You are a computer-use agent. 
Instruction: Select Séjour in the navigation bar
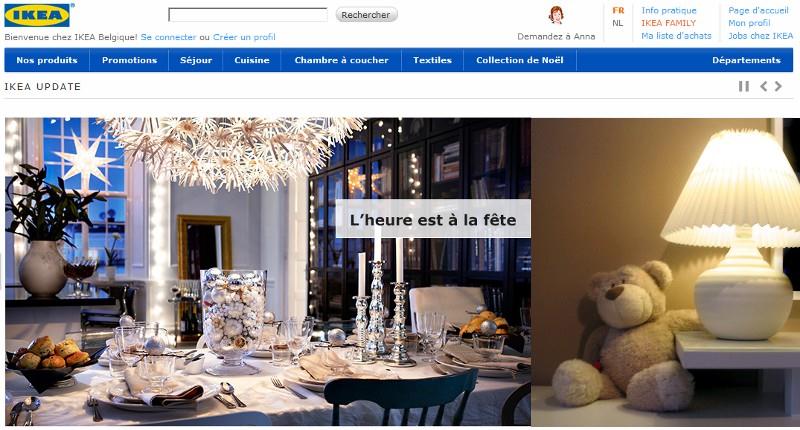(x=196, y=60)
